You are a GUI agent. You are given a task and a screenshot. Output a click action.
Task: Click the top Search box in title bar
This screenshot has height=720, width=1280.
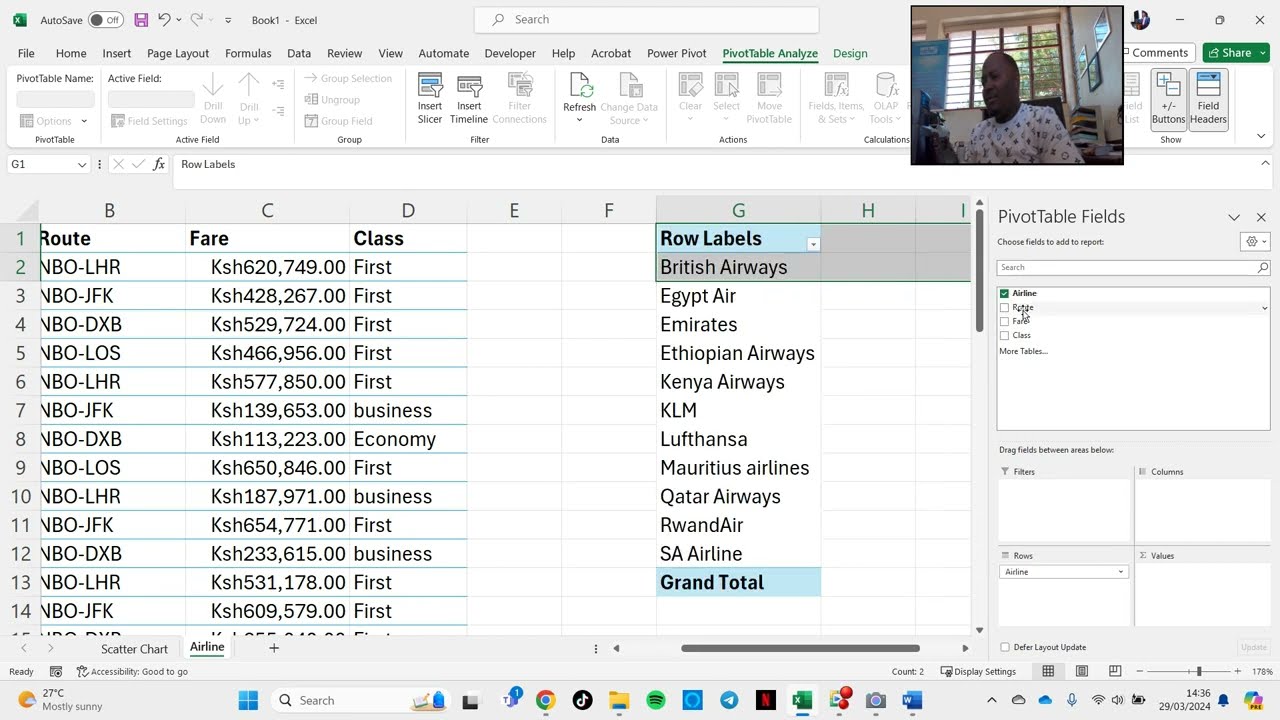tap(645, 19)
